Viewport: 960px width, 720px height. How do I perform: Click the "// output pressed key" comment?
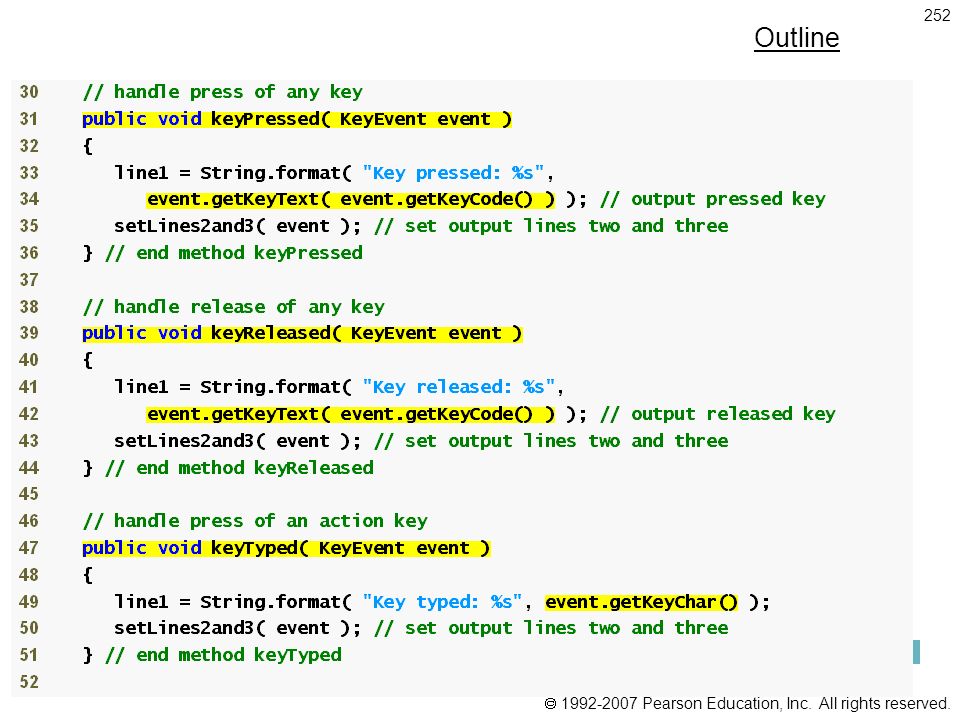[713, 200]
